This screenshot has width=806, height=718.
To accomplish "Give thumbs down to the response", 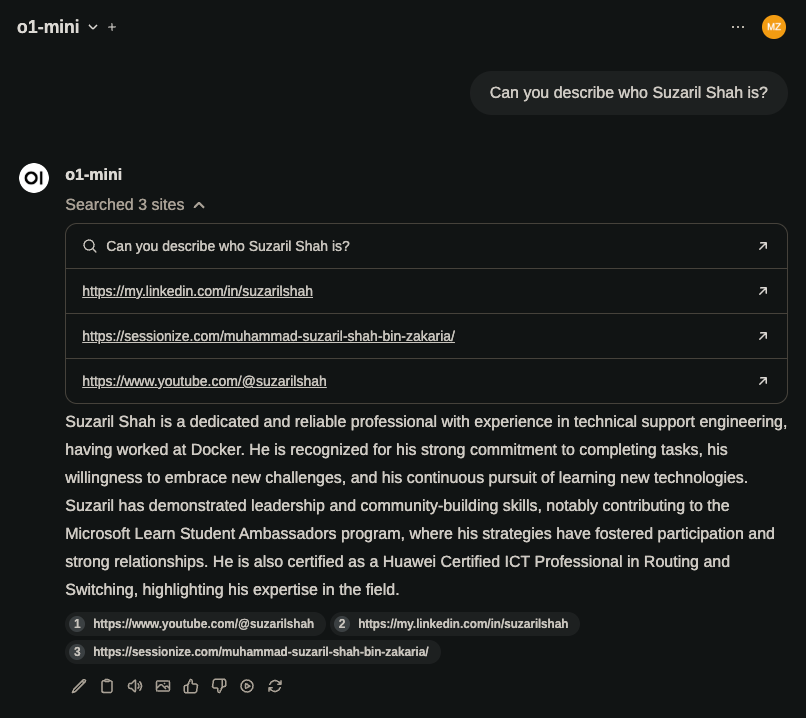I will (219, 686).
